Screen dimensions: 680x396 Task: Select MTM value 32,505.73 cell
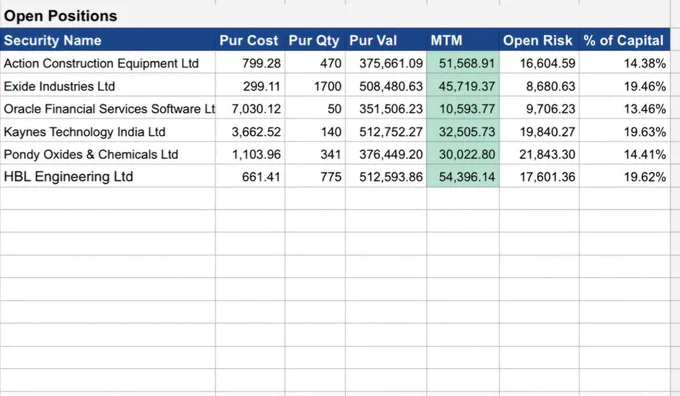click(463, 131)
